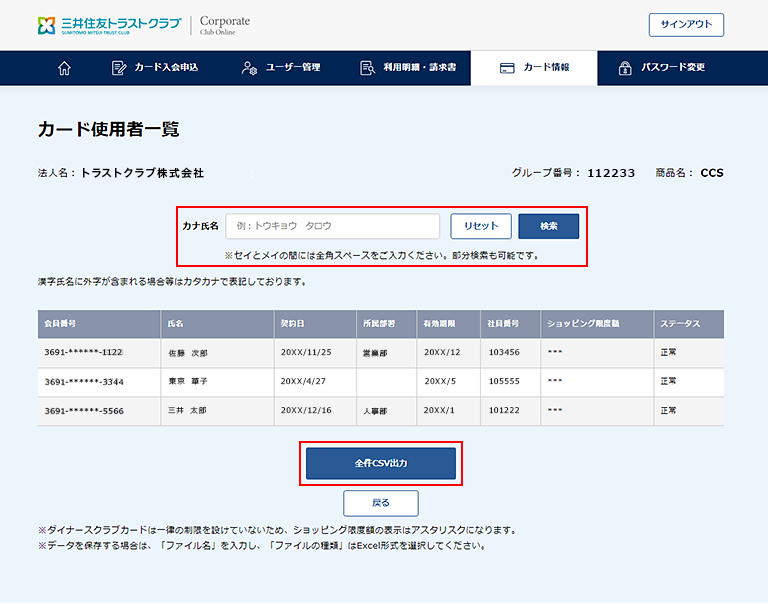Click employee number 105555
The width and height of the screenshot is (768, 604).
pos(504,381)
